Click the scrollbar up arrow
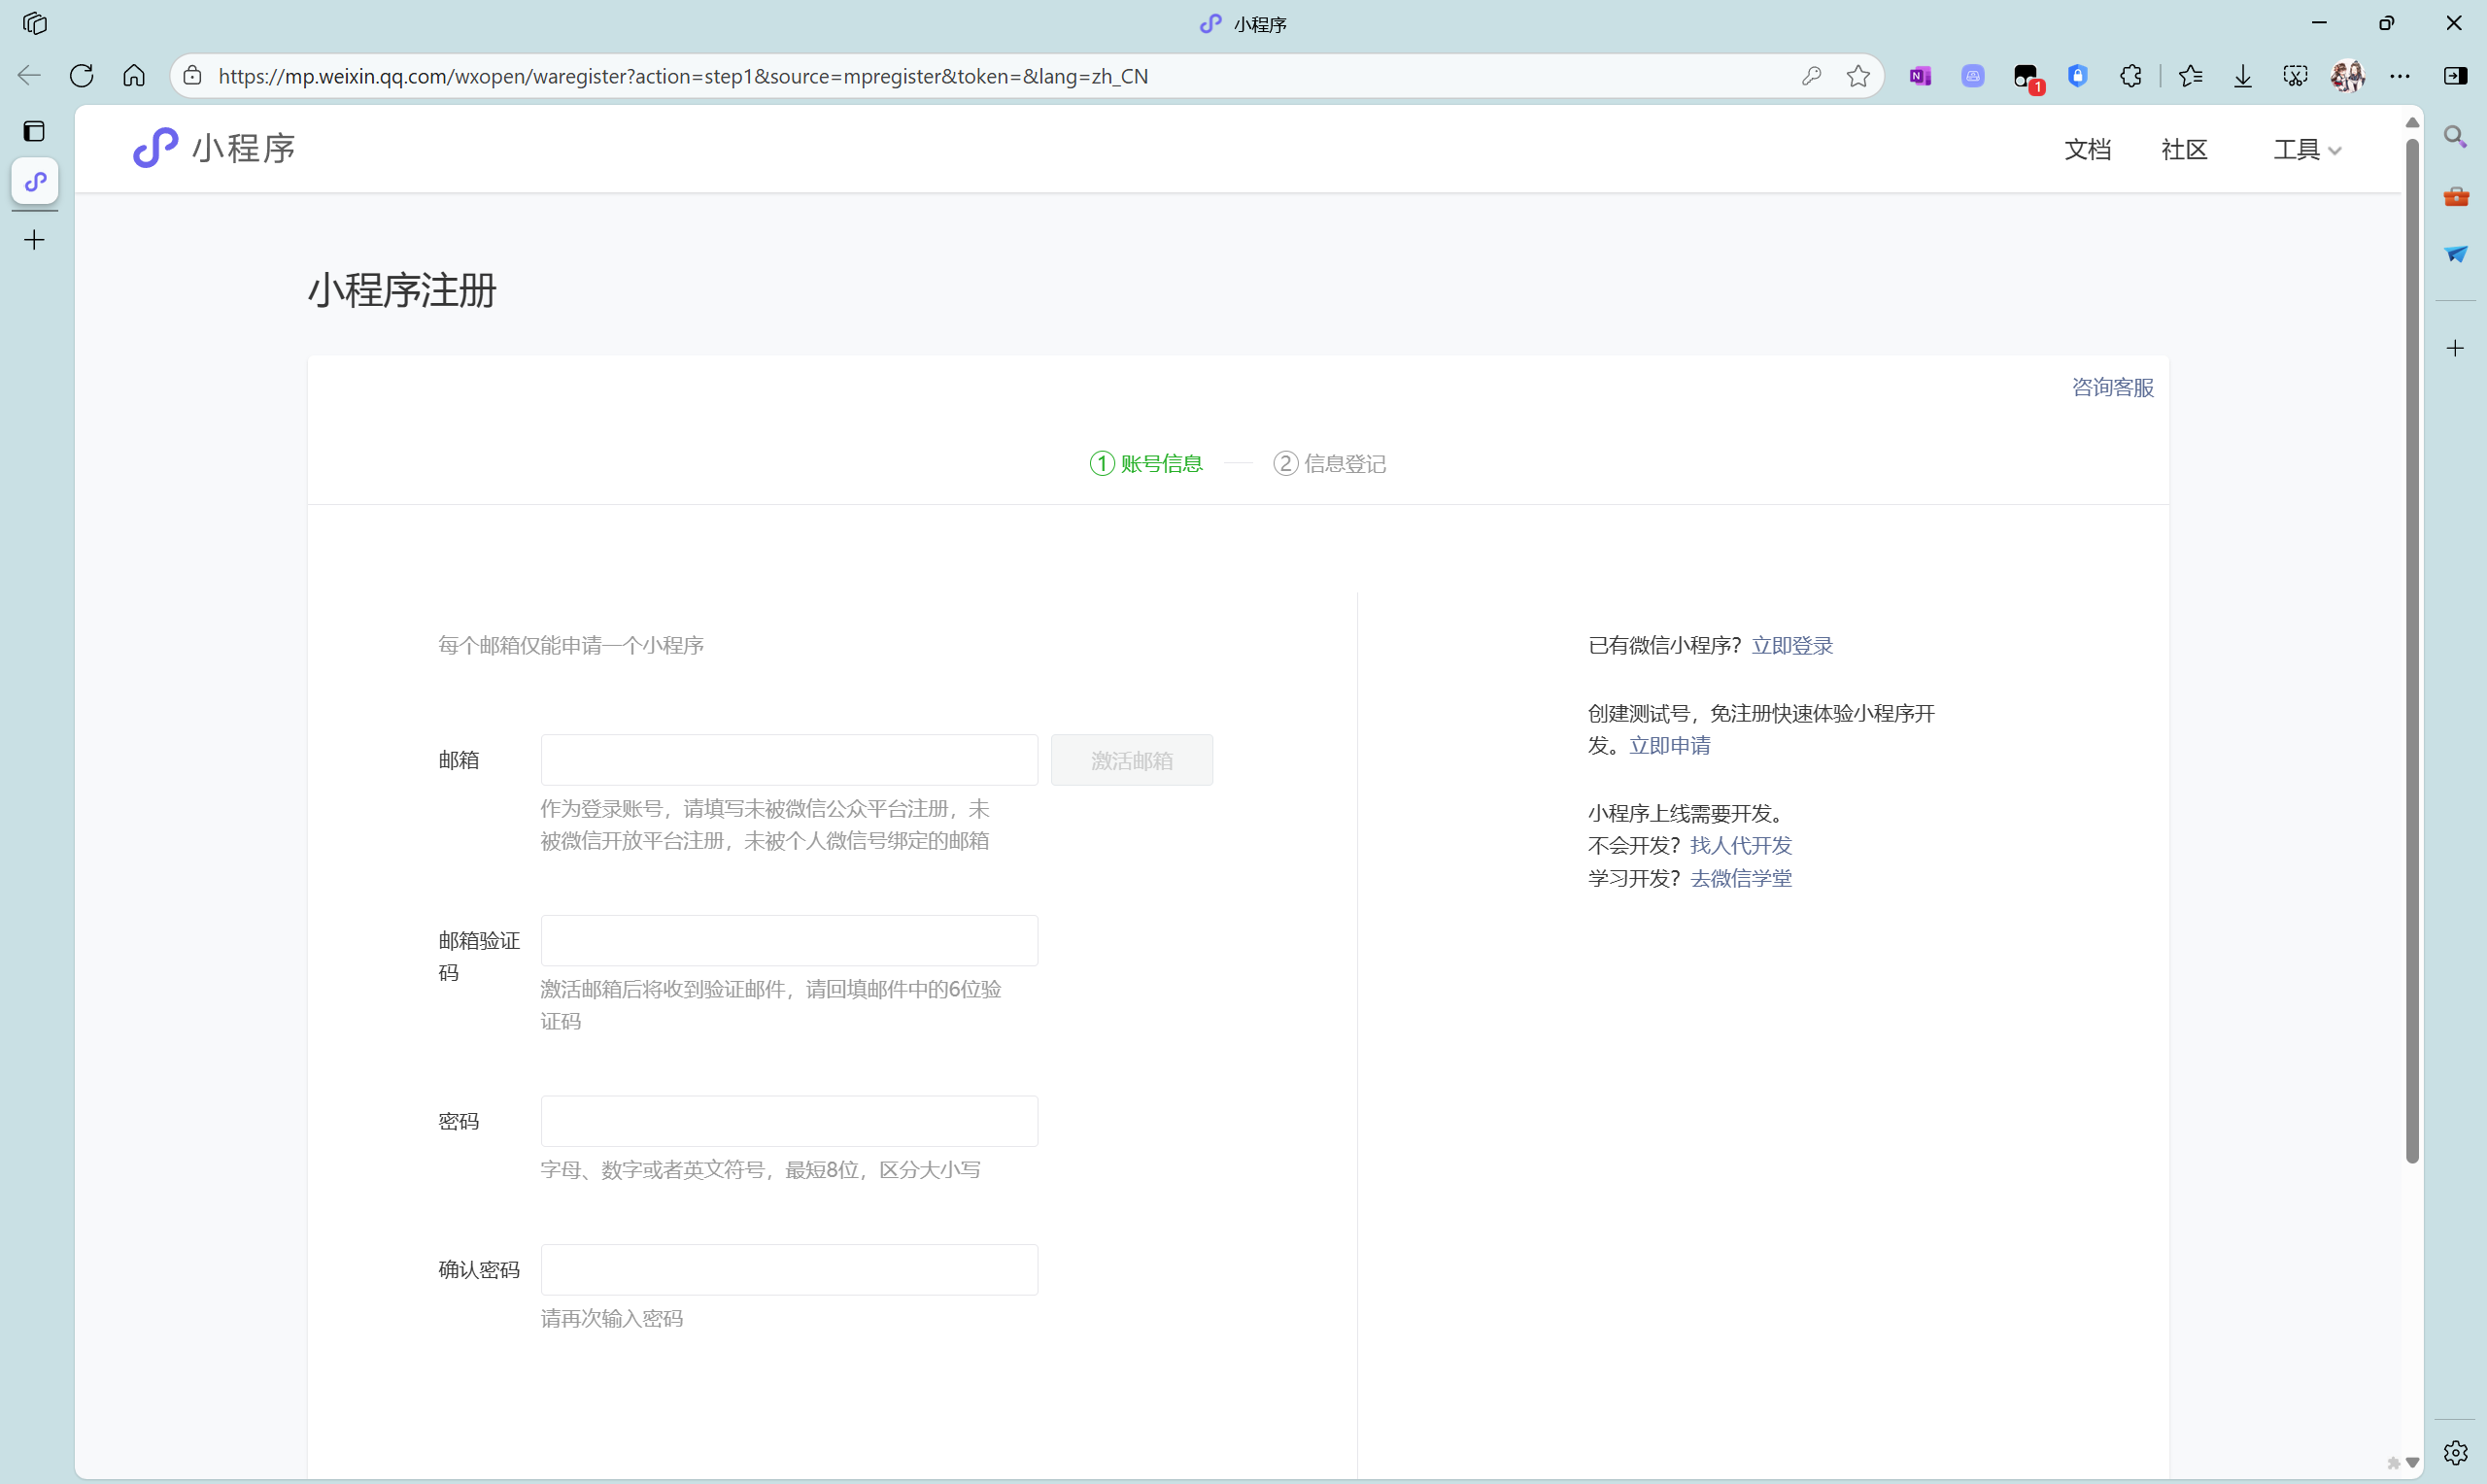Viewport: 2487px width, 1484px height. (x=2412, y=122)
